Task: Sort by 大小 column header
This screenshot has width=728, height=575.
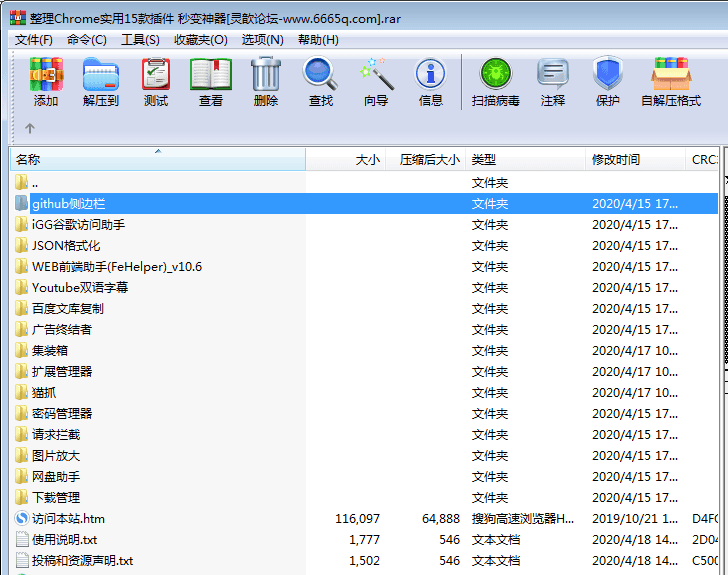Action: point(345,160)
